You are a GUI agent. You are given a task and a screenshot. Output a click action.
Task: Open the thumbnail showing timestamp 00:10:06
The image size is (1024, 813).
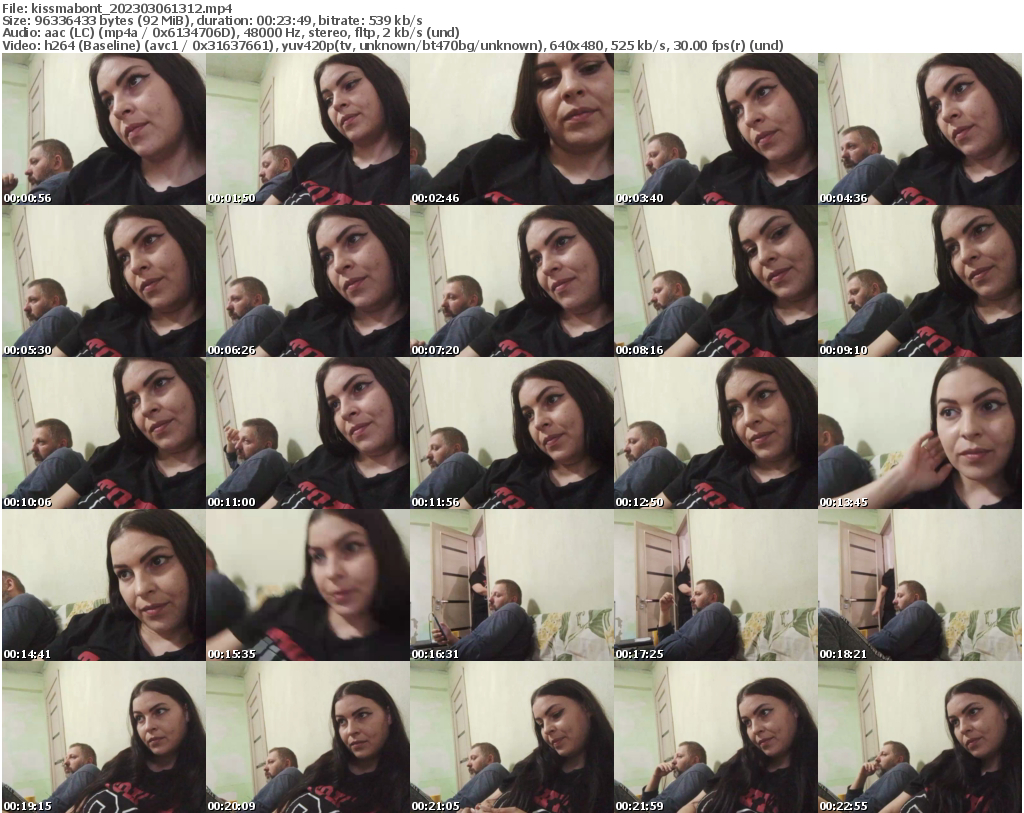102,430
